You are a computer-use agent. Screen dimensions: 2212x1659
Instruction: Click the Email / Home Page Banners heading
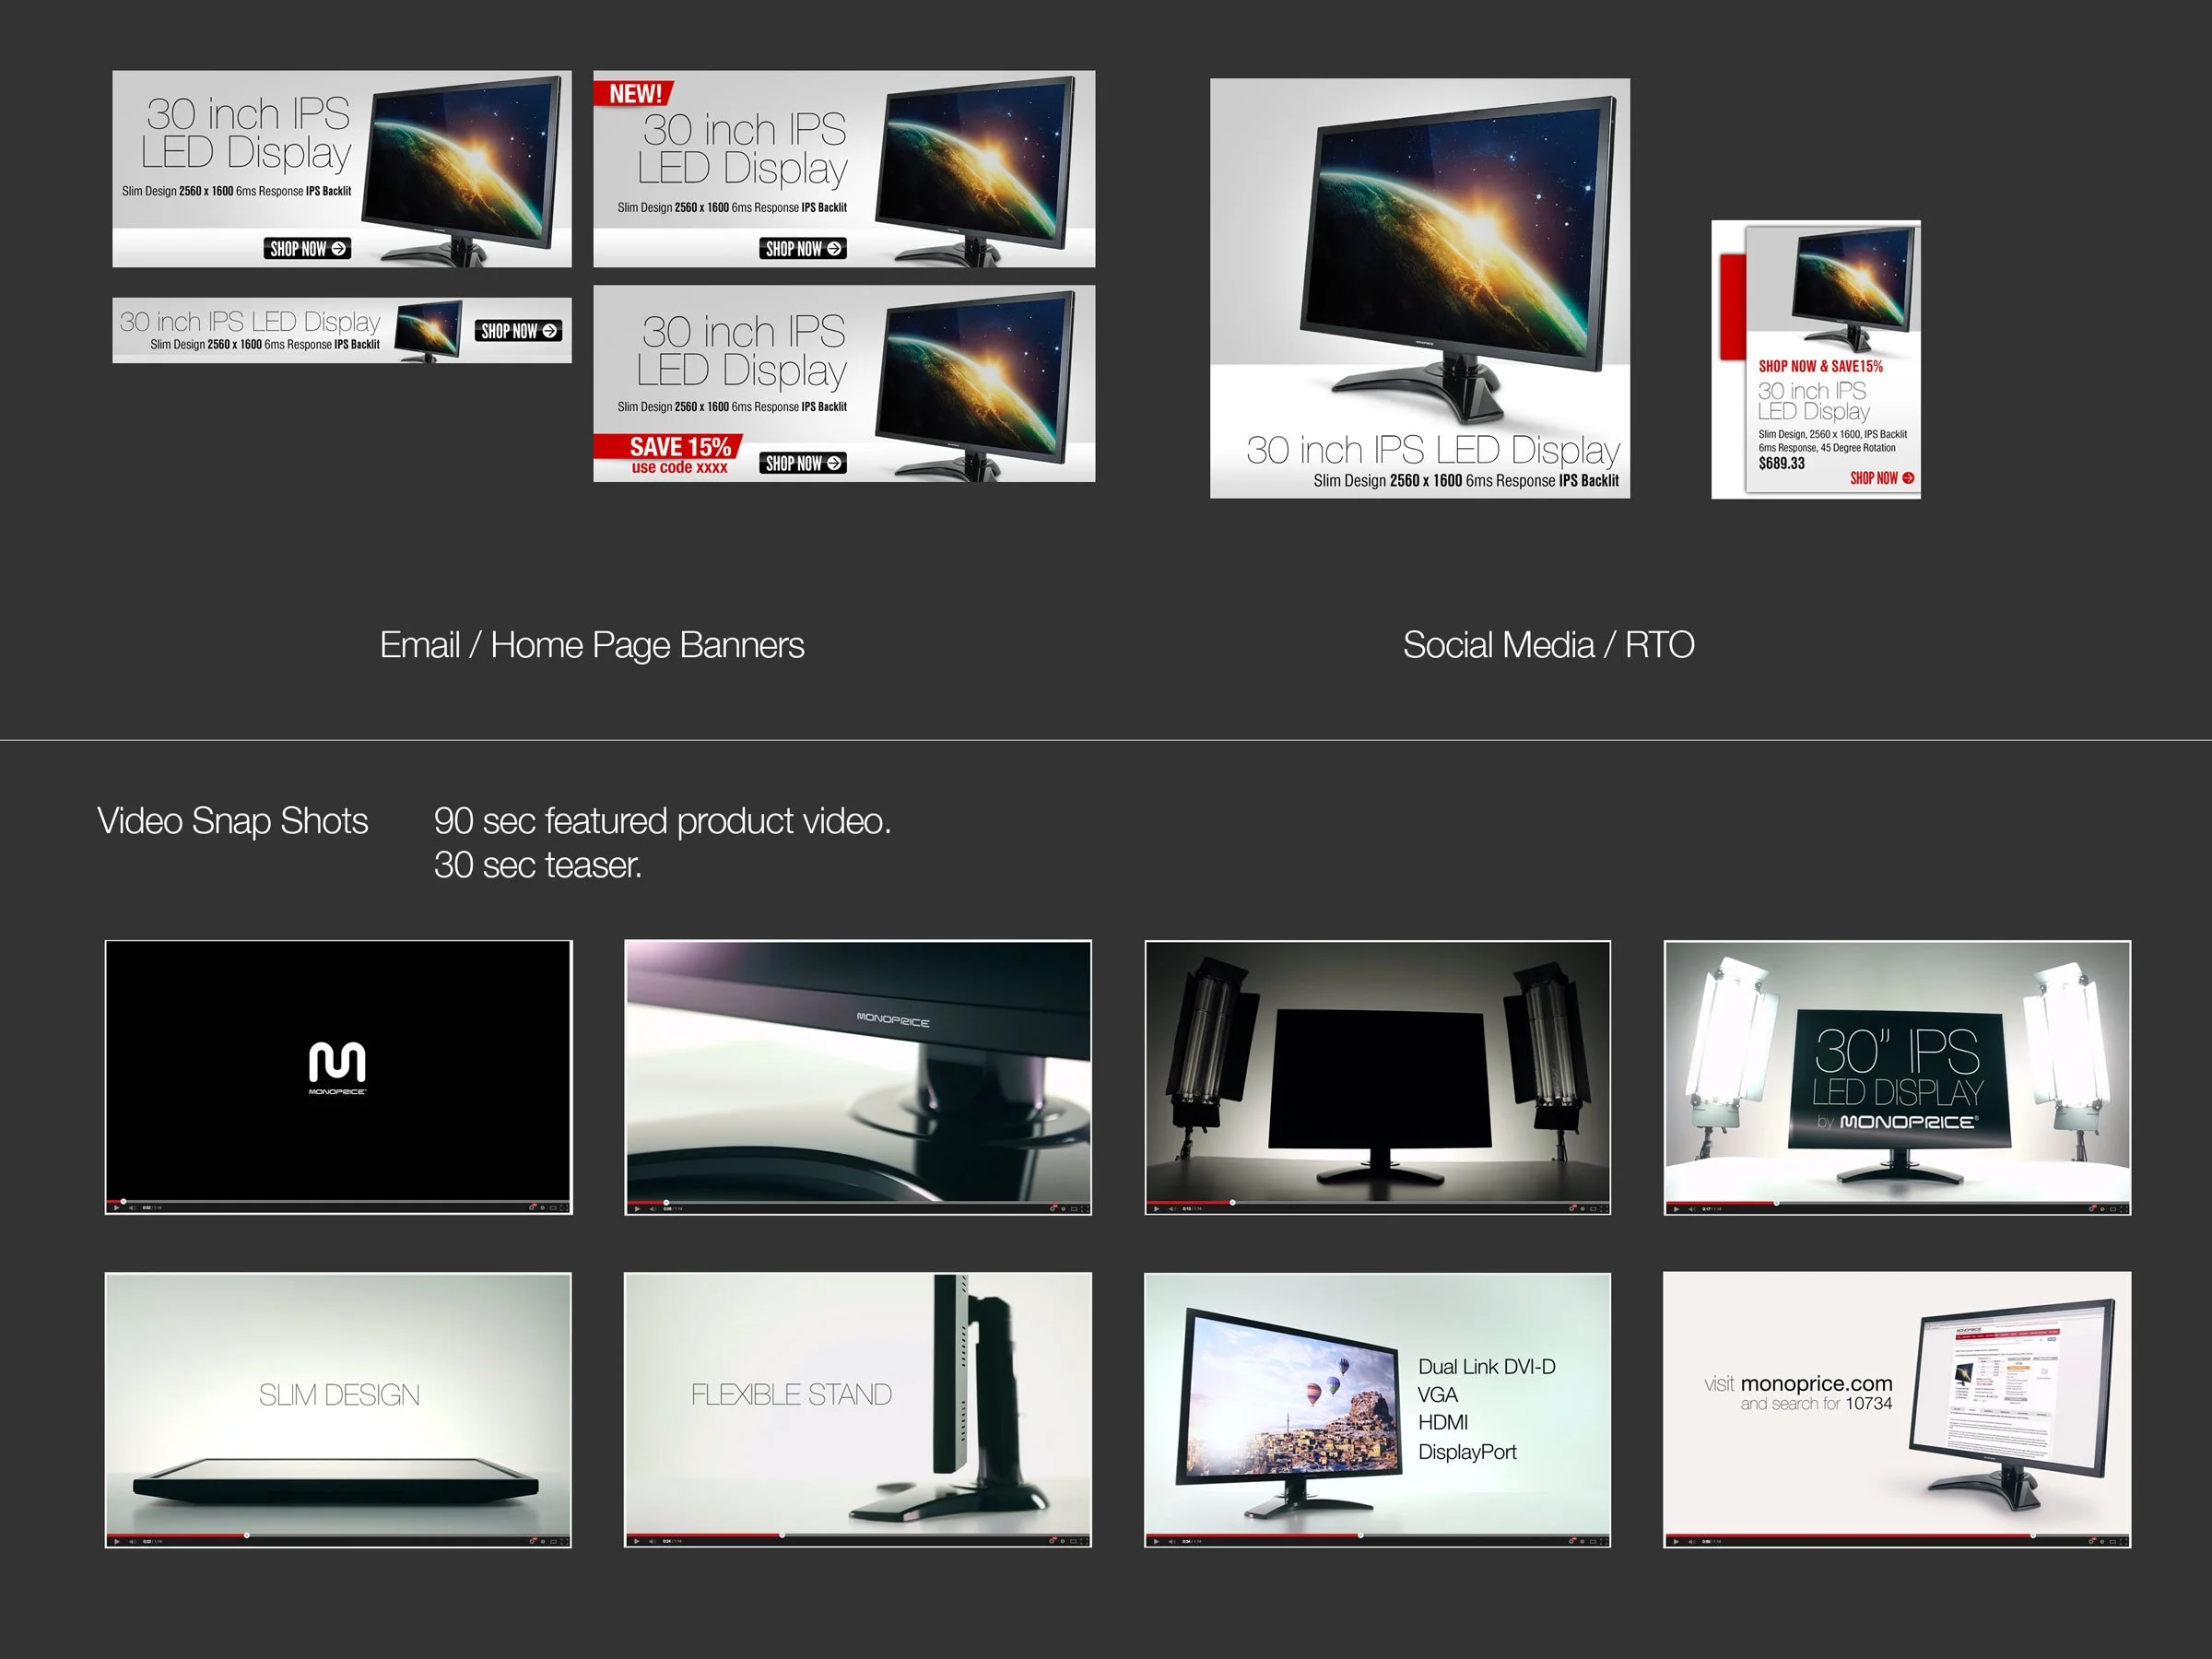pyautogui.click(x=592, y=645)
